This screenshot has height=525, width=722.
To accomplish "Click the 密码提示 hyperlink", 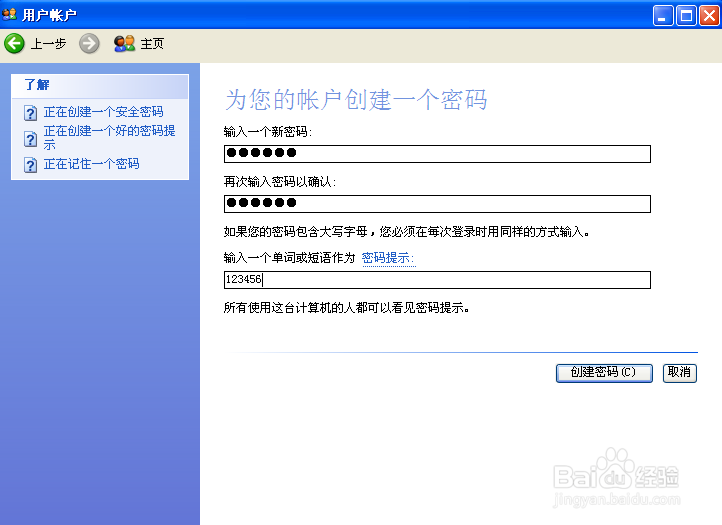I will (388, 258).
